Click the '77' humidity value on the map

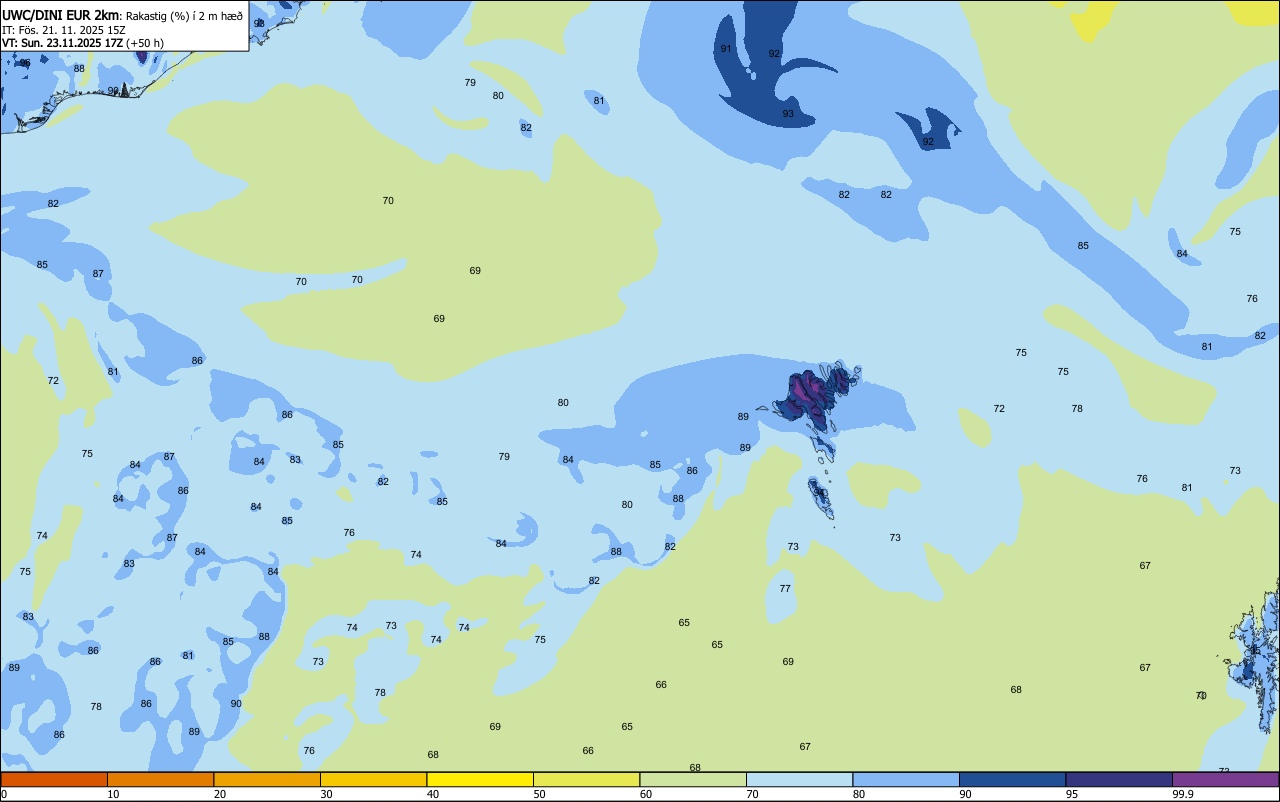click(785, 589)
